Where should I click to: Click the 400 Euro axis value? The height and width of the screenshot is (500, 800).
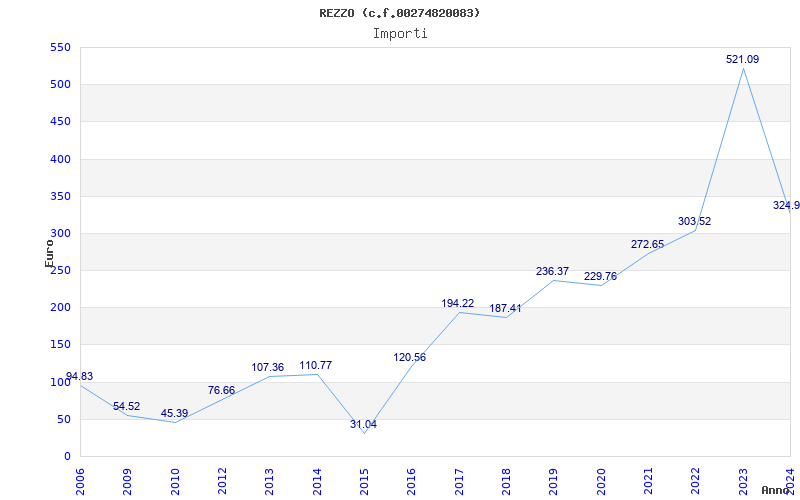point(60,159)
